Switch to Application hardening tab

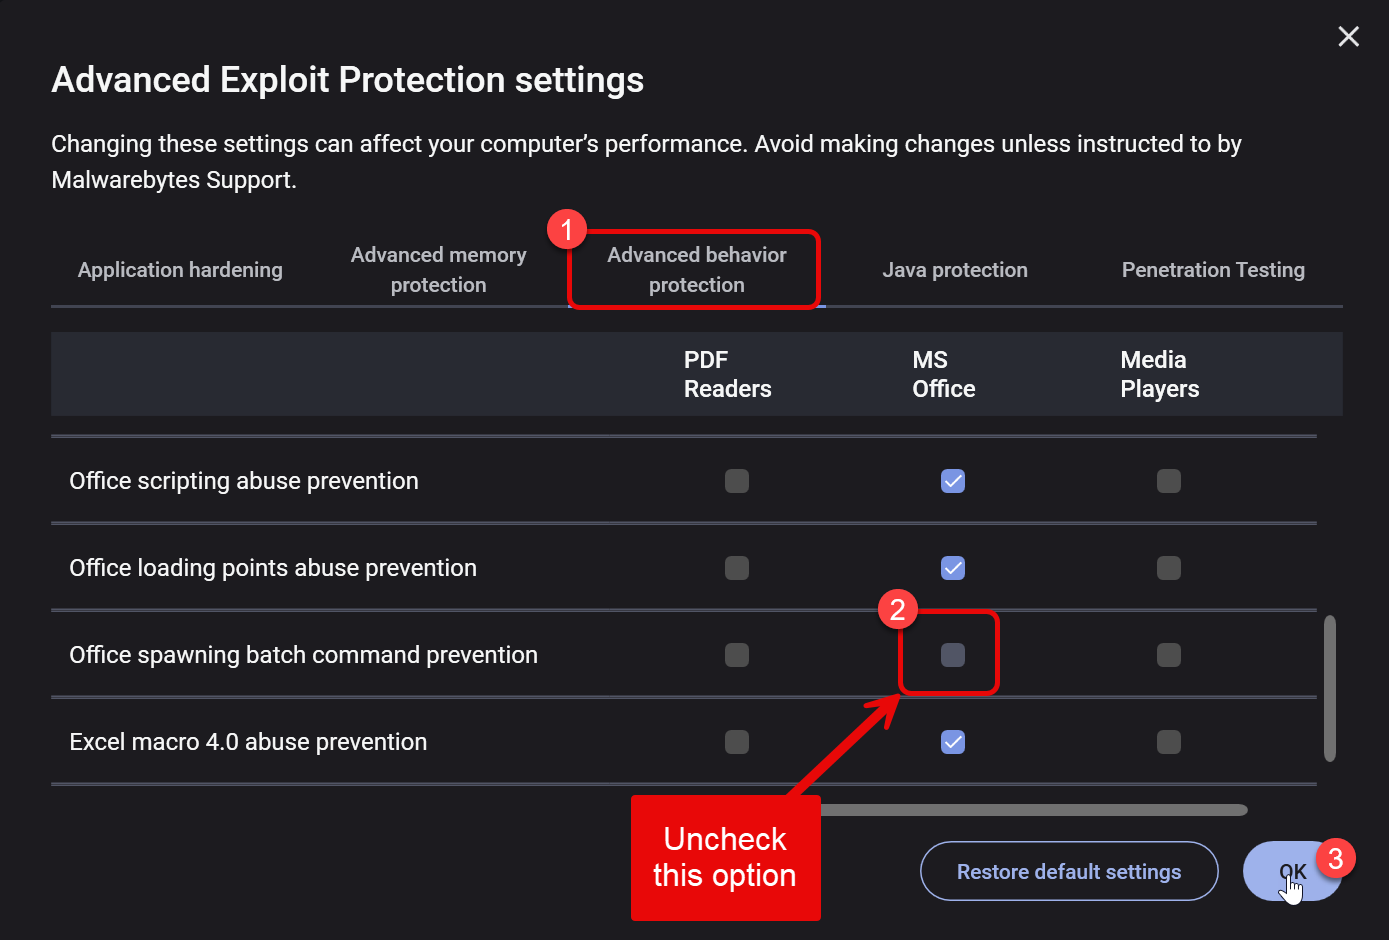coord(180,270)
